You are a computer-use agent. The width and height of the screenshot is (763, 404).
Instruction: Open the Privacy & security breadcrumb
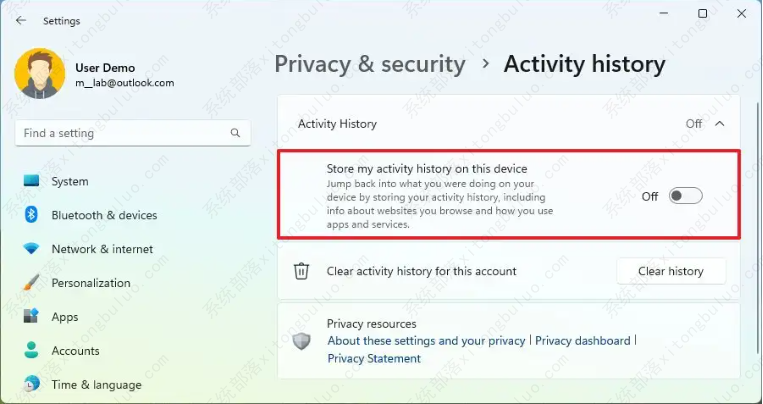(x=370, y=65)
